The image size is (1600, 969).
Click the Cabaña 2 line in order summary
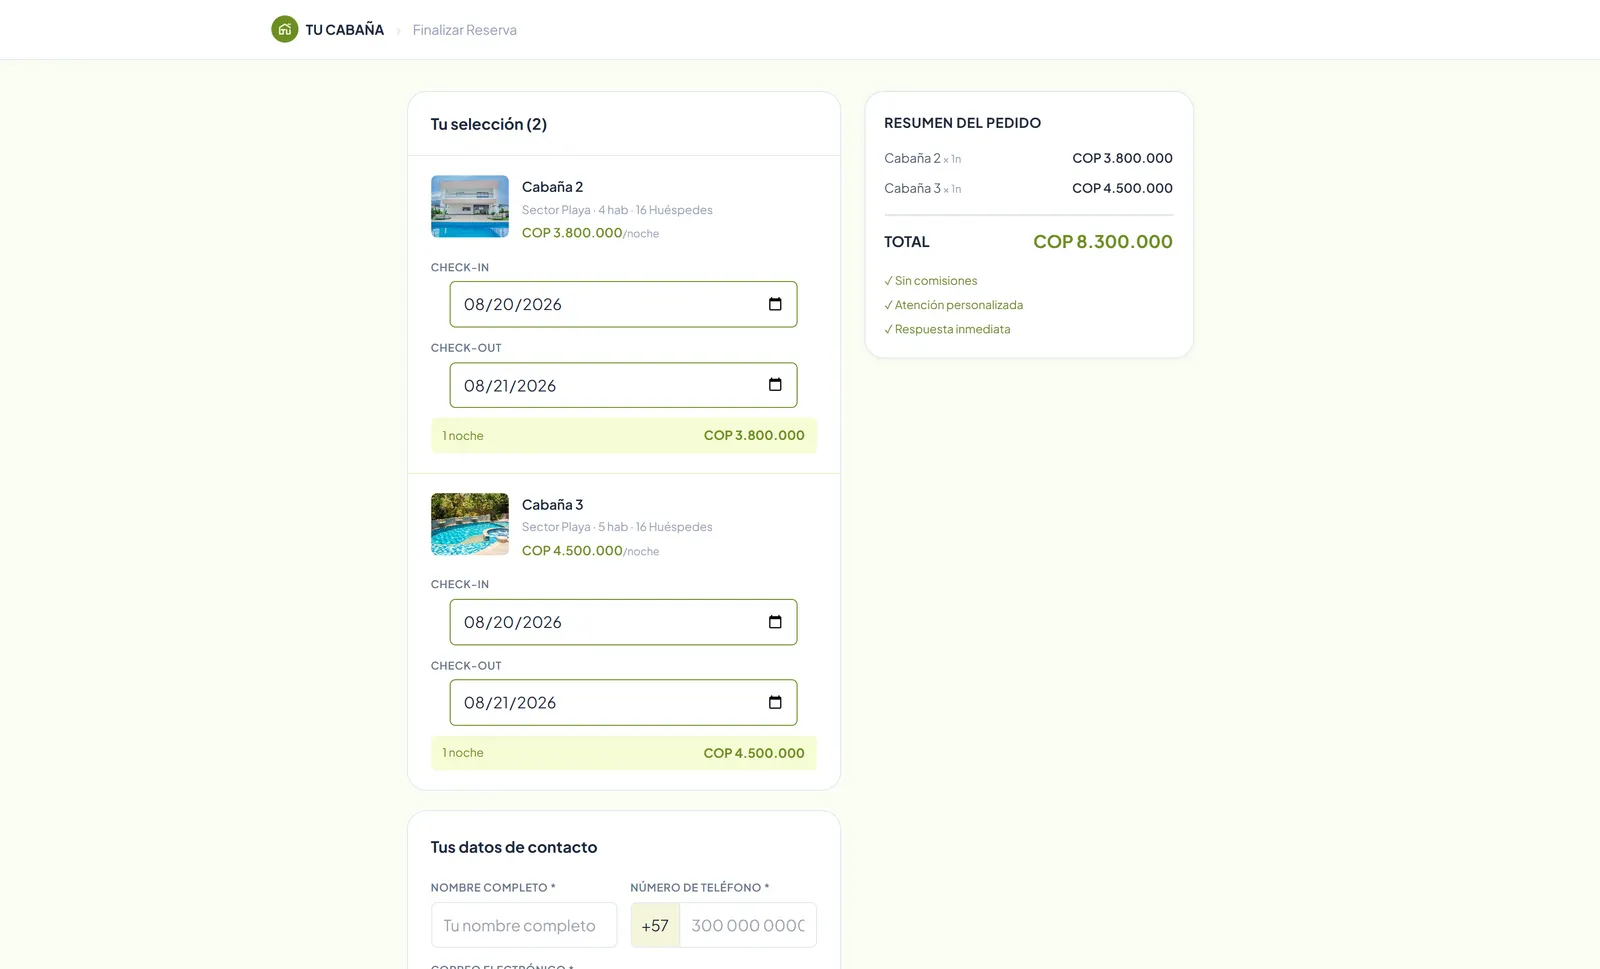click(1028, 158)
